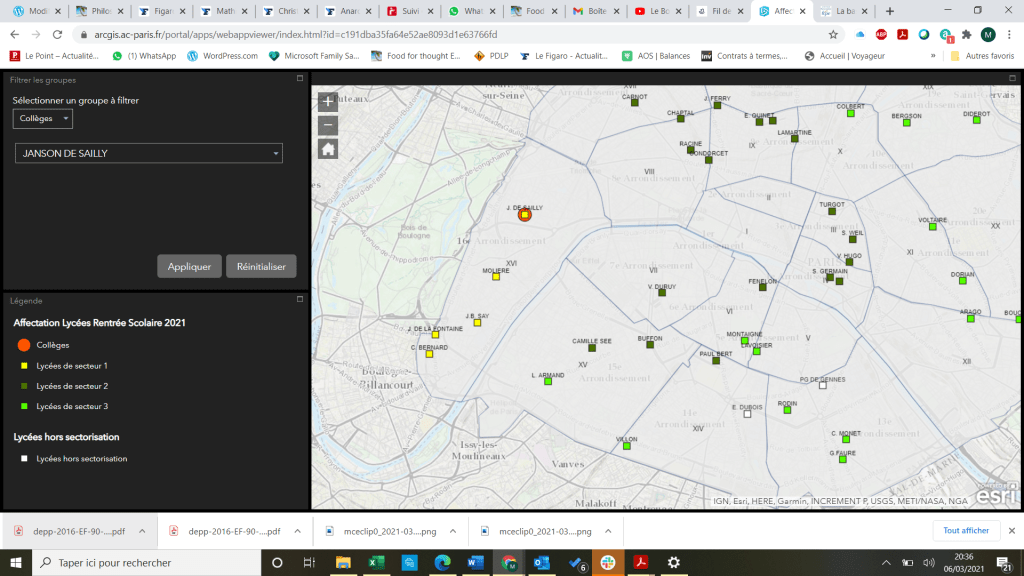Open the WordPress.com bookmark
The image size is (1024, 576).
point(222,56)
